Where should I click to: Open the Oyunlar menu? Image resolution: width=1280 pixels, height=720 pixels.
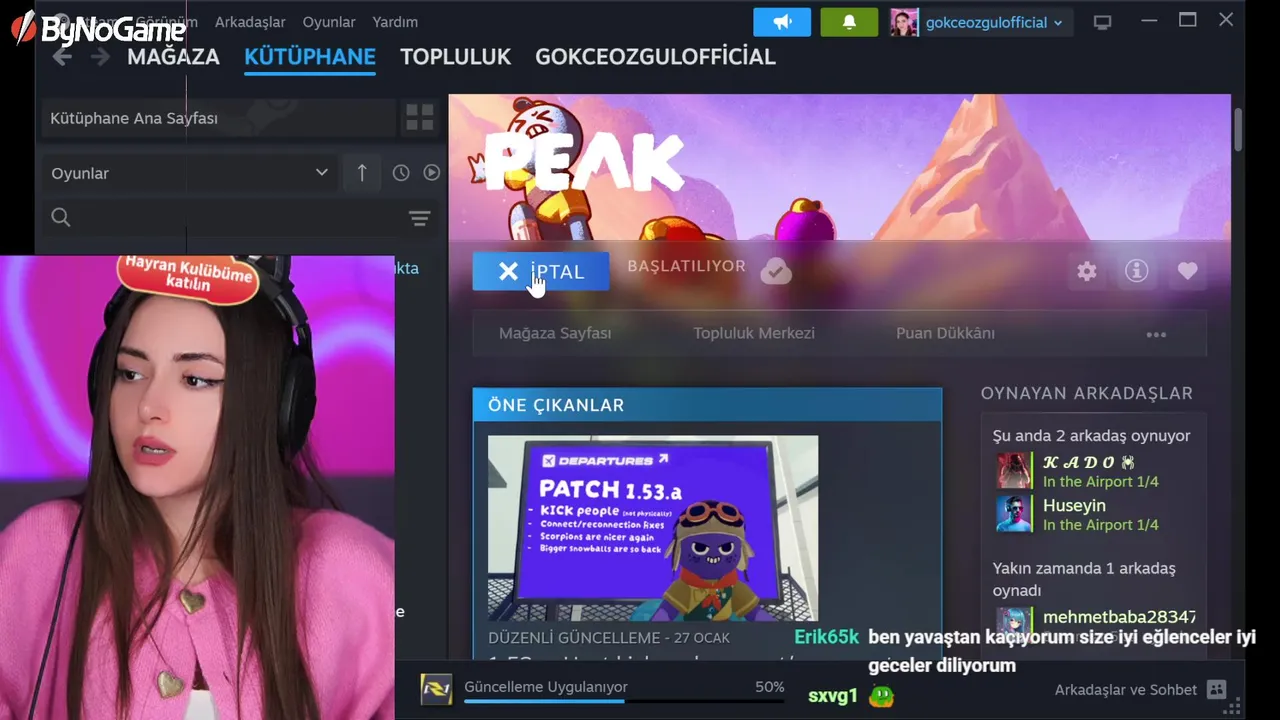(329, 22)
